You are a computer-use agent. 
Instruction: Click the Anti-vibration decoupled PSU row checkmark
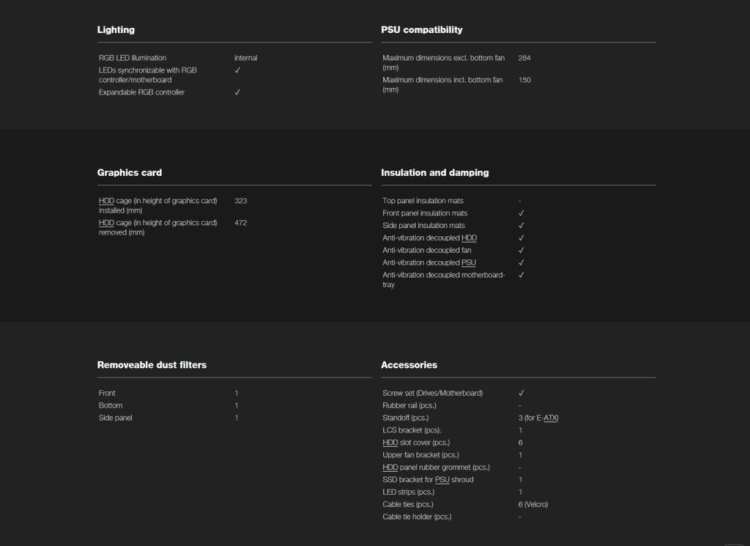point(521,262)
